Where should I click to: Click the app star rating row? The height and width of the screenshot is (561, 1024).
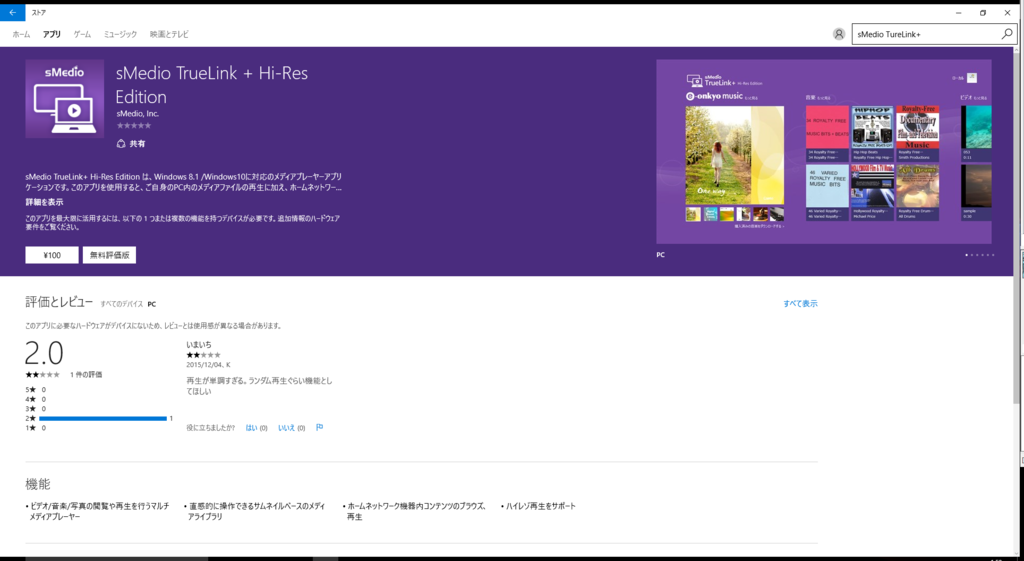coord(134,125)
